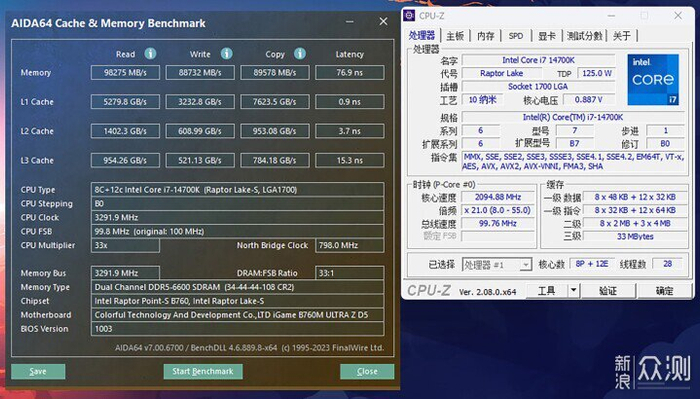Click the L3 Cache latency value 15.3 ns
700x399 pixels.
tap(350, 160)
